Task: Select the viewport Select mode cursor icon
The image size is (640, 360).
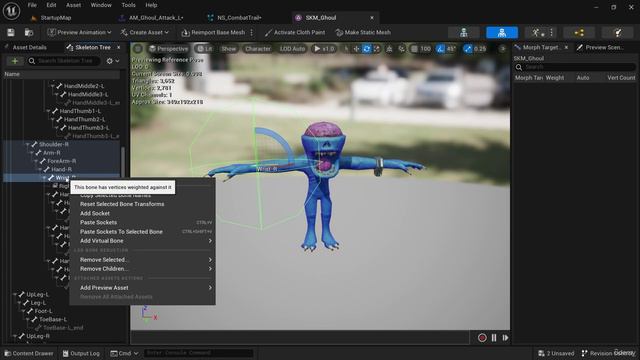Action: (x=346, y=49)
